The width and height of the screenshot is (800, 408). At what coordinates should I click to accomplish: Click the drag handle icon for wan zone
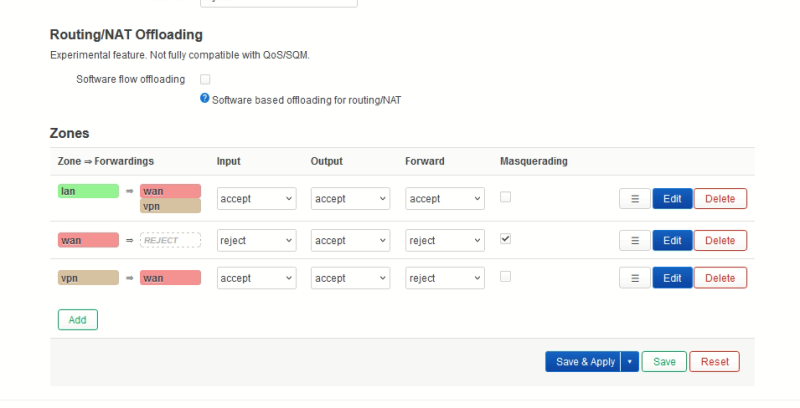pos(635,241)
